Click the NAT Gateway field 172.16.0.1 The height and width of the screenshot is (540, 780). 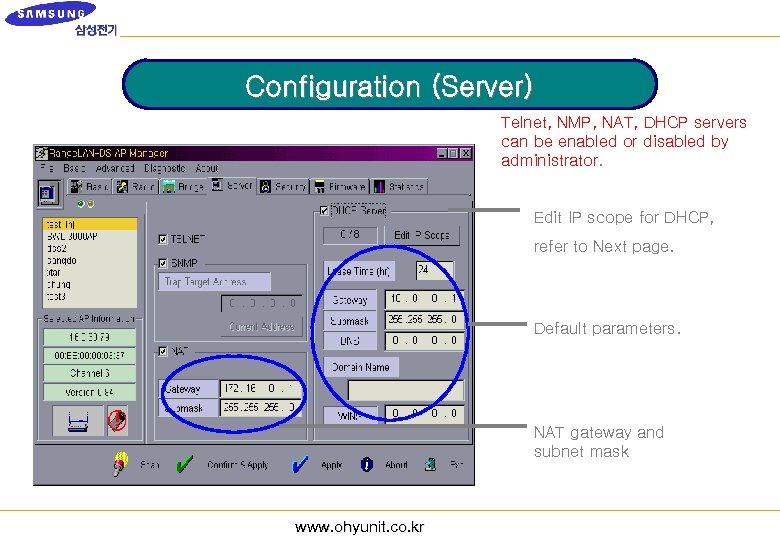click(261, 388)
